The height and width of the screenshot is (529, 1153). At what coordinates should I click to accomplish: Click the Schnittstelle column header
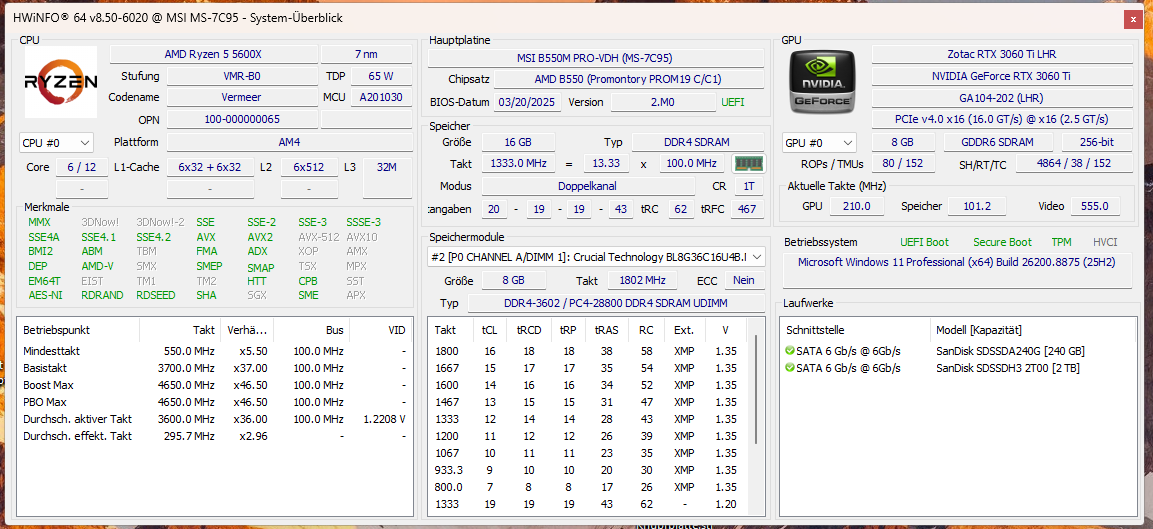(x=855, y=330)
